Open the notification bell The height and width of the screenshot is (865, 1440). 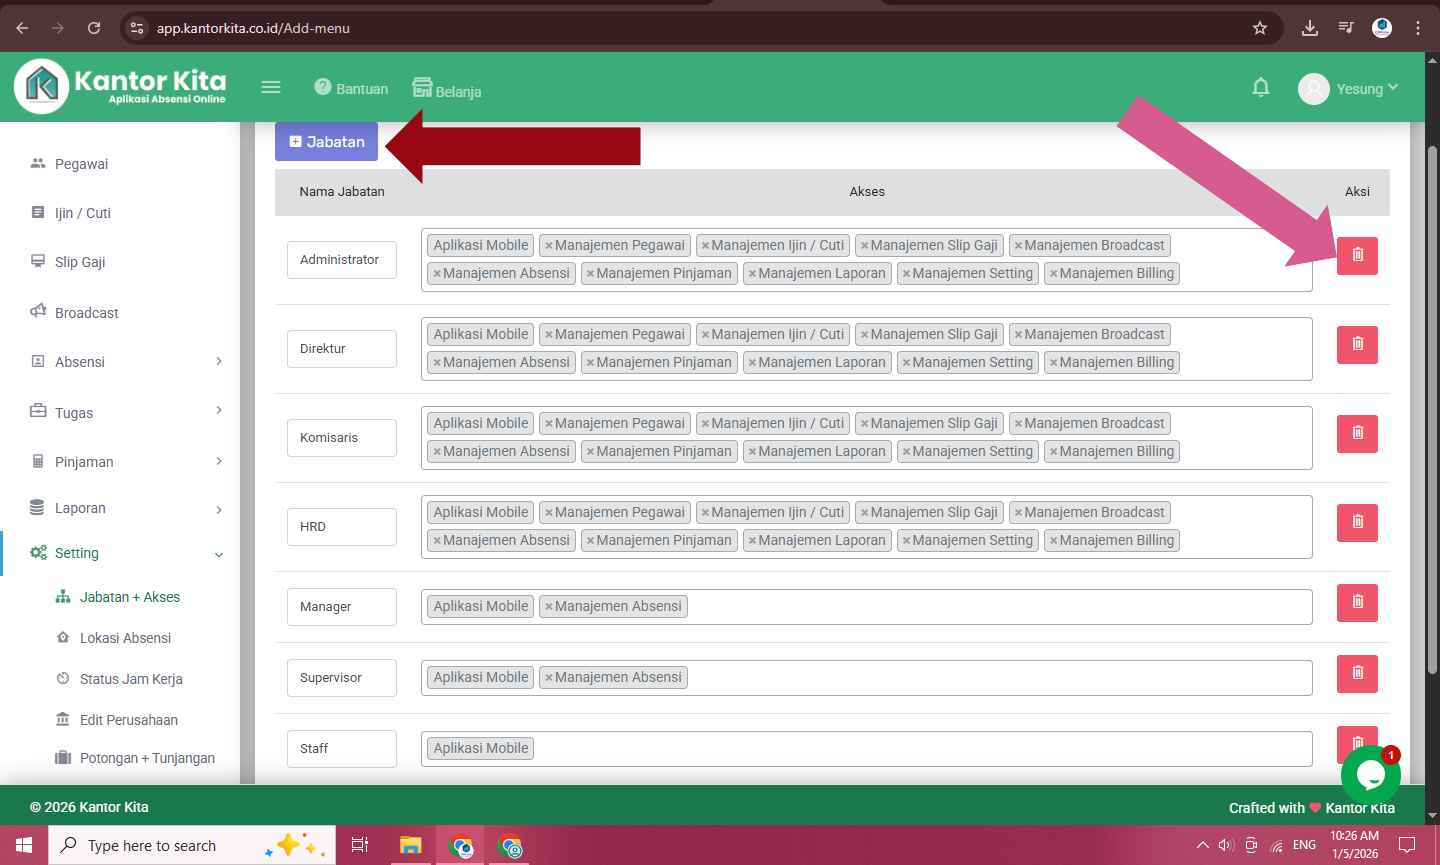[x=1261, y=88]
